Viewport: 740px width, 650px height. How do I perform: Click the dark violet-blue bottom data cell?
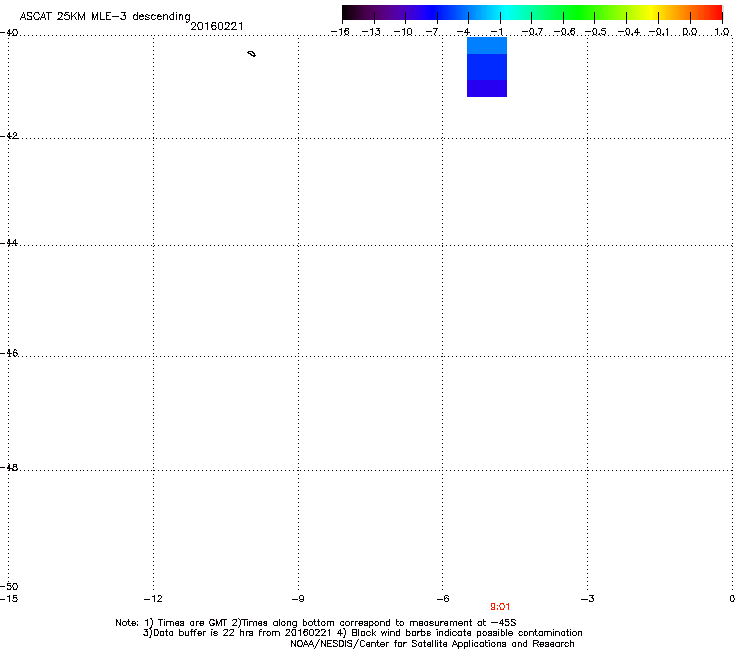pyautogui.click(x=487, y=89)
